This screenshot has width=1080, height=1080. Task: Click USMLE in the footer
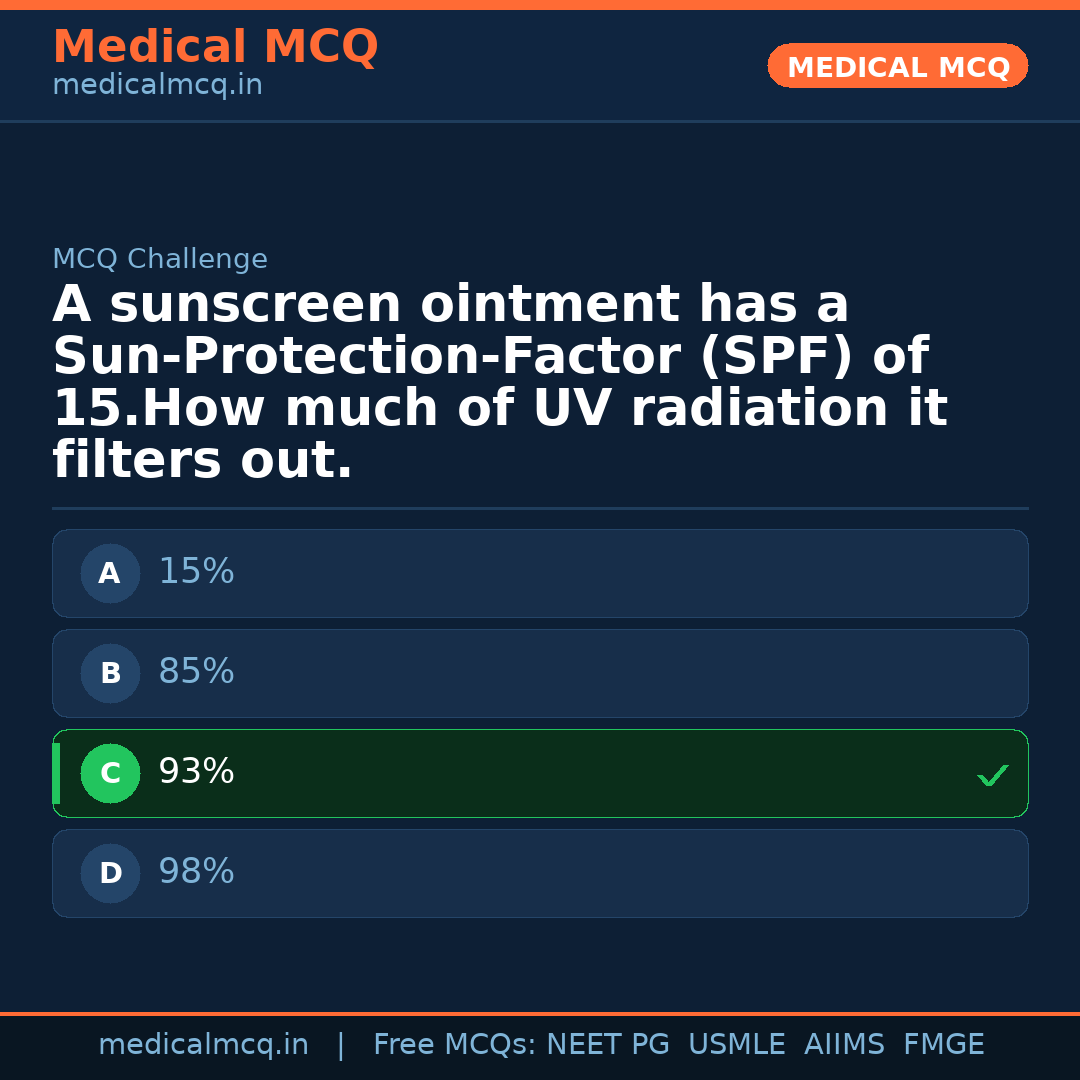[x=736, y=1045]
